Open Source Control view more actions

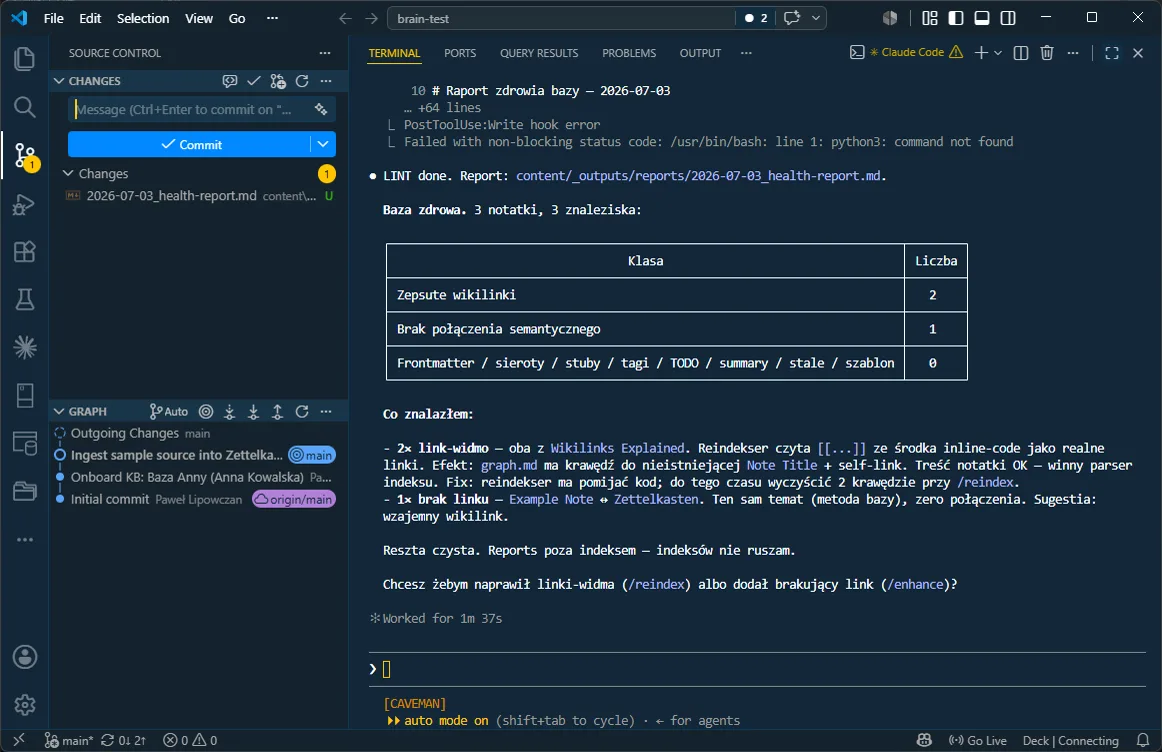tap(325, 53)
